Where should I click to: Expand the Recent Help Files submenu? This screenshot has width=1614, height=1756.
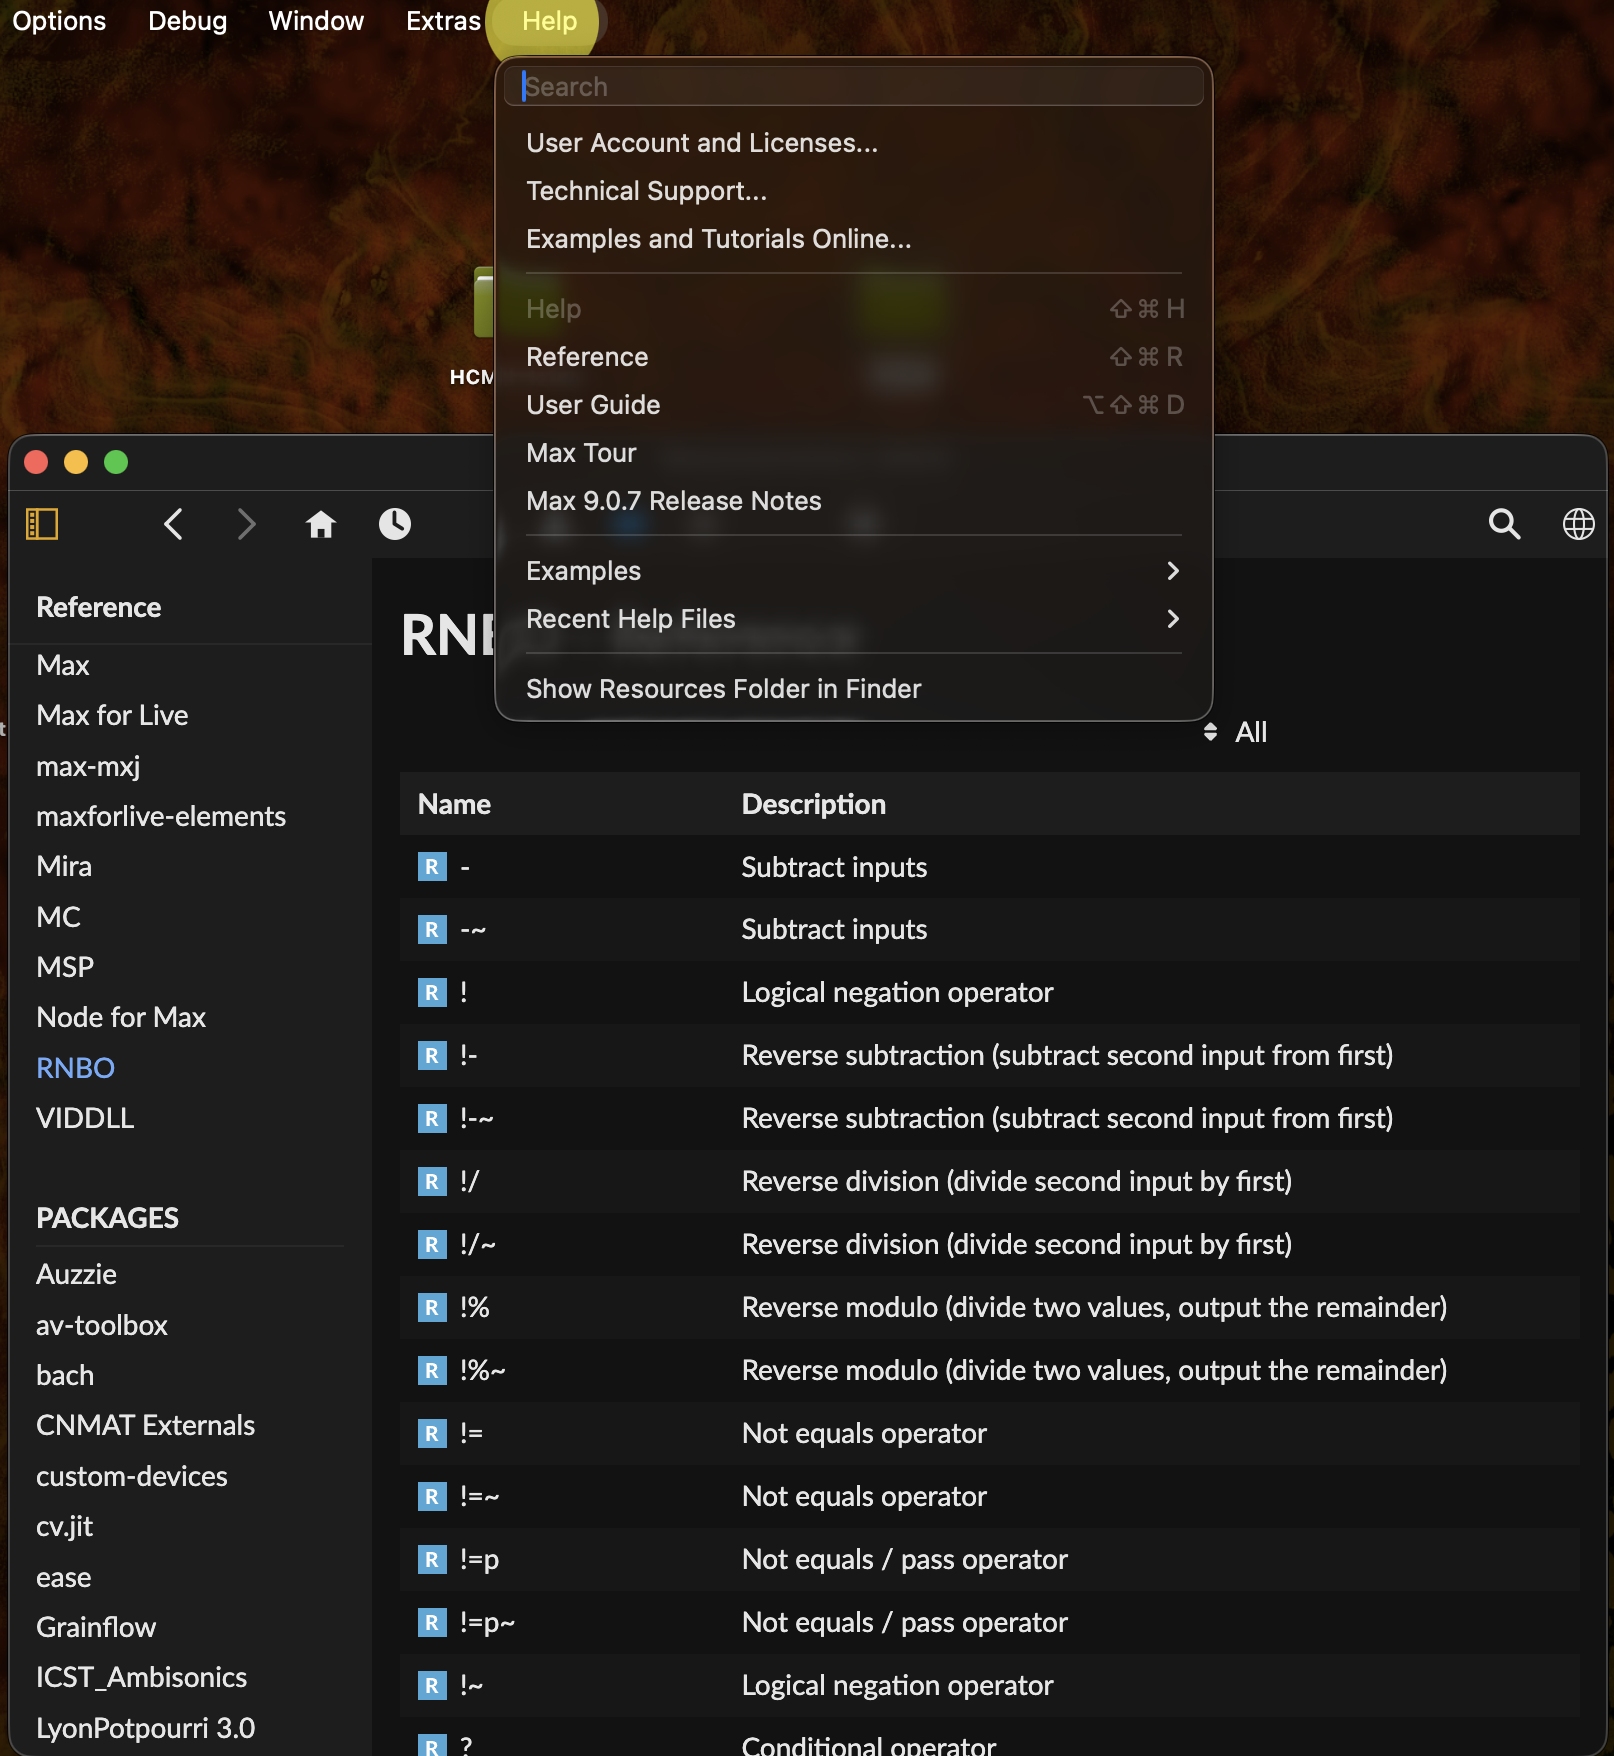853,619
